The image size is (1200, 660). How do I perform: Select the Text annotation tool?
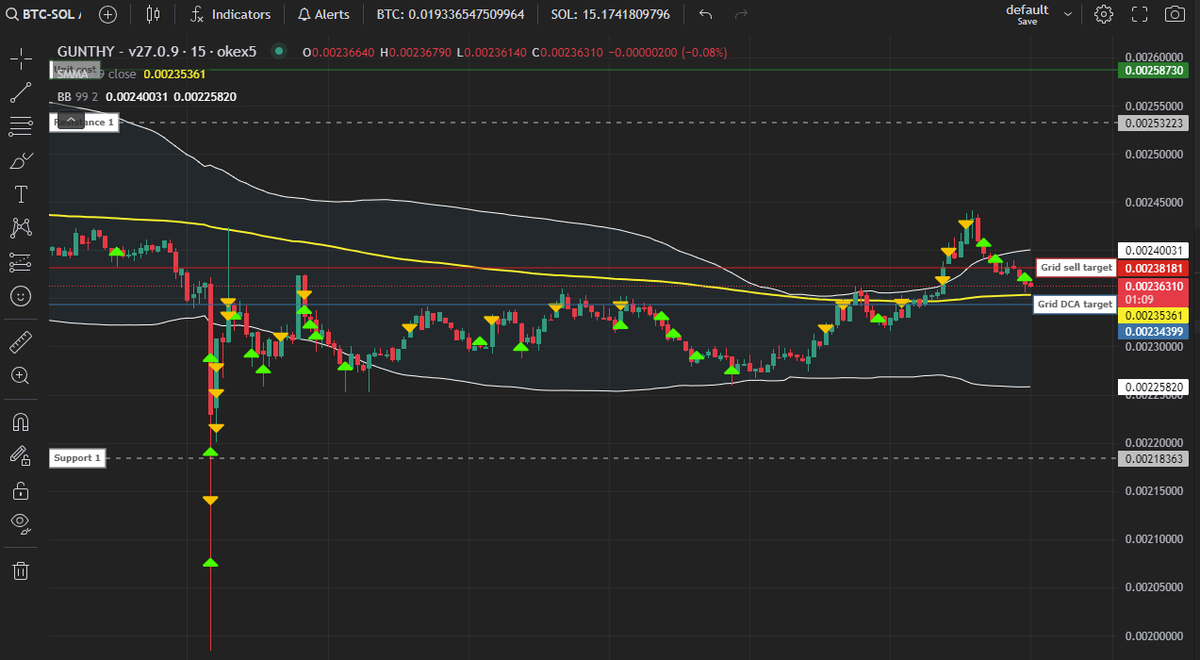tap(21, 194)
